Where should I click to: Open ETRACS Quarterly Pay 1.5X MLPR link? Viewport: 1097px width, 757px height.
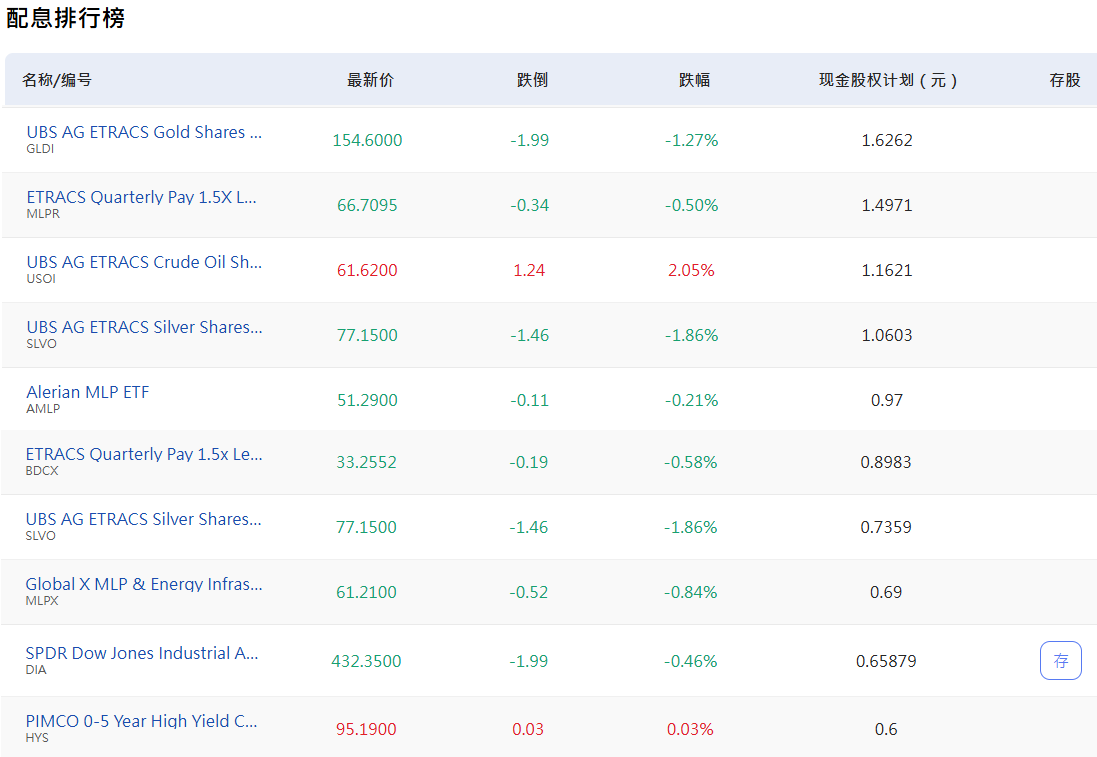[141, 197]
